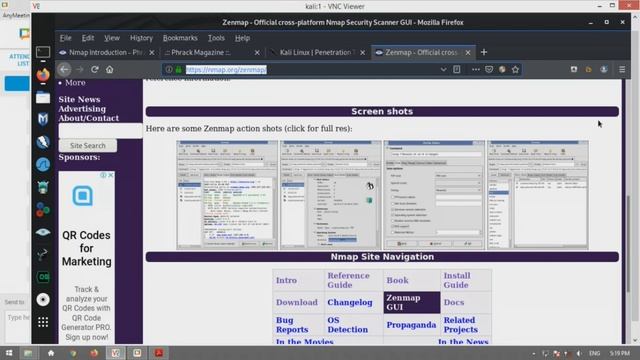This screenshot has width=640, height=360.
Task: Open the Related Projects link
Action: [460, 325]
